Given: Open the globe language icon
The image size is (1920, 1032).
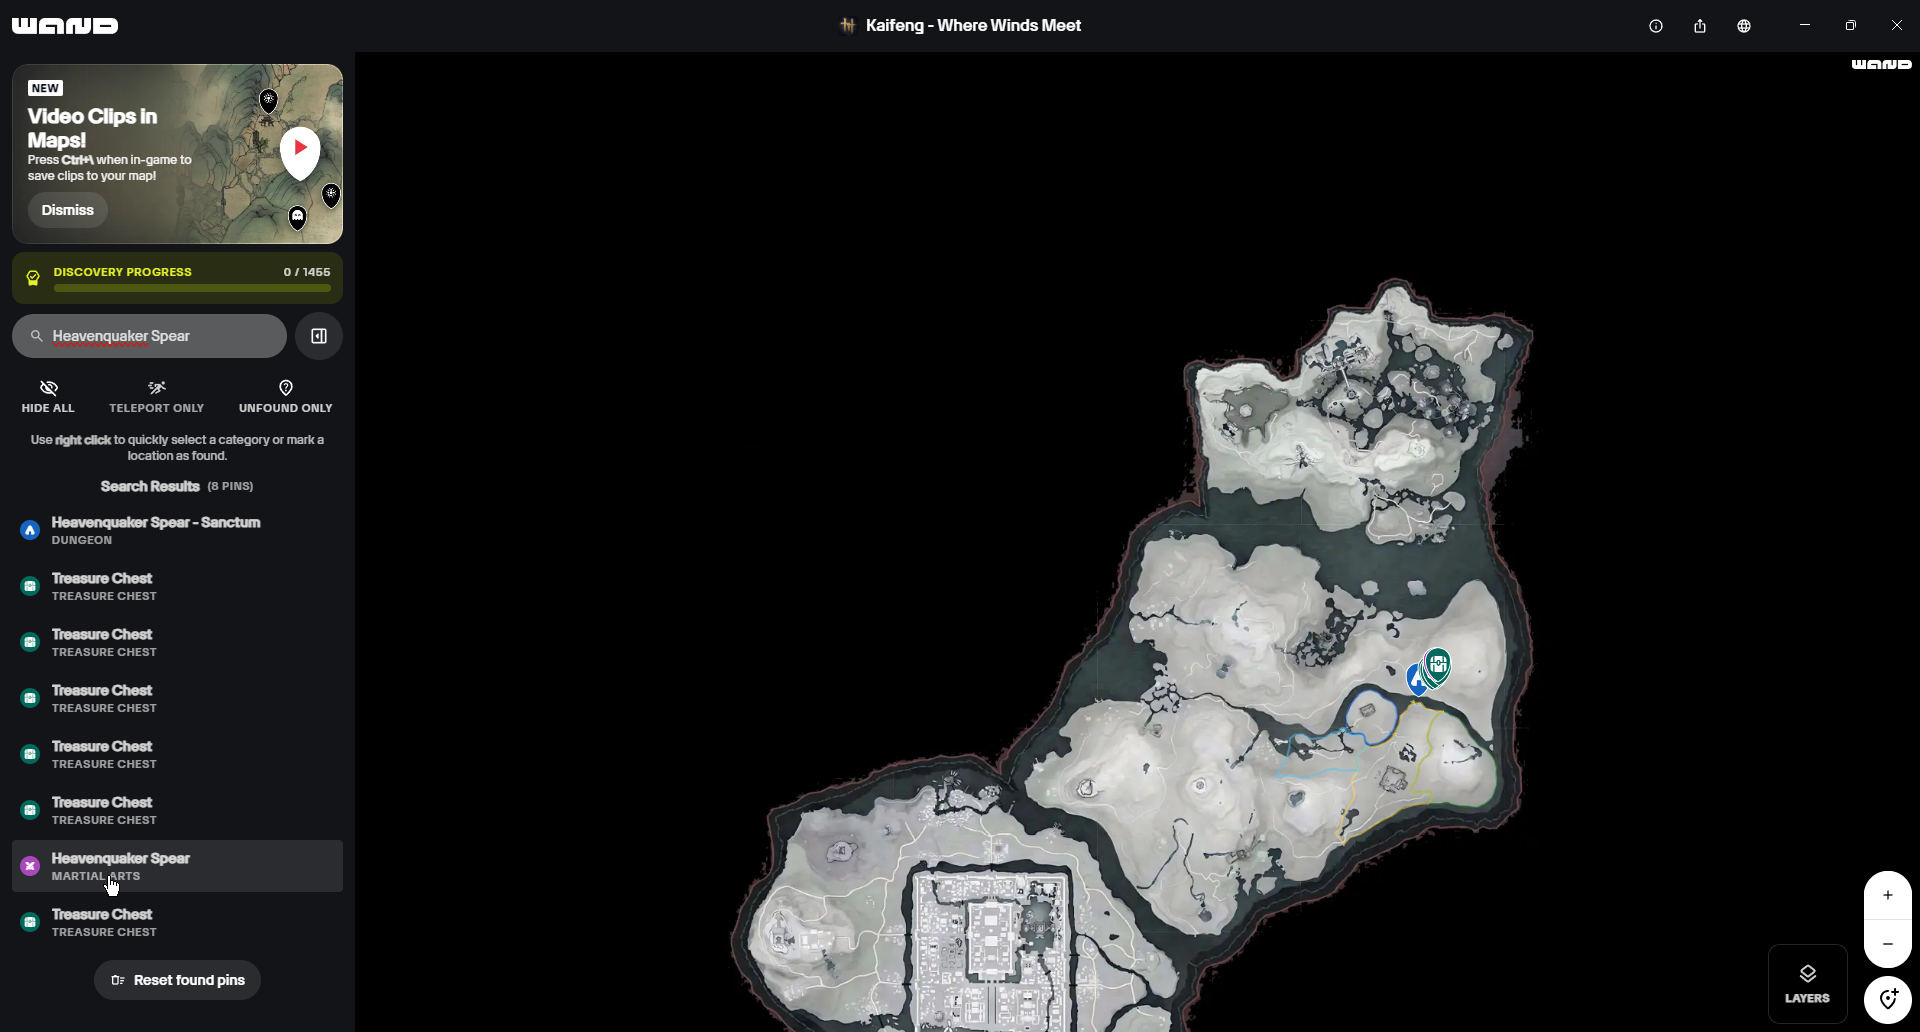Looking at the screenshot, I should click(x=1744, y=26).
